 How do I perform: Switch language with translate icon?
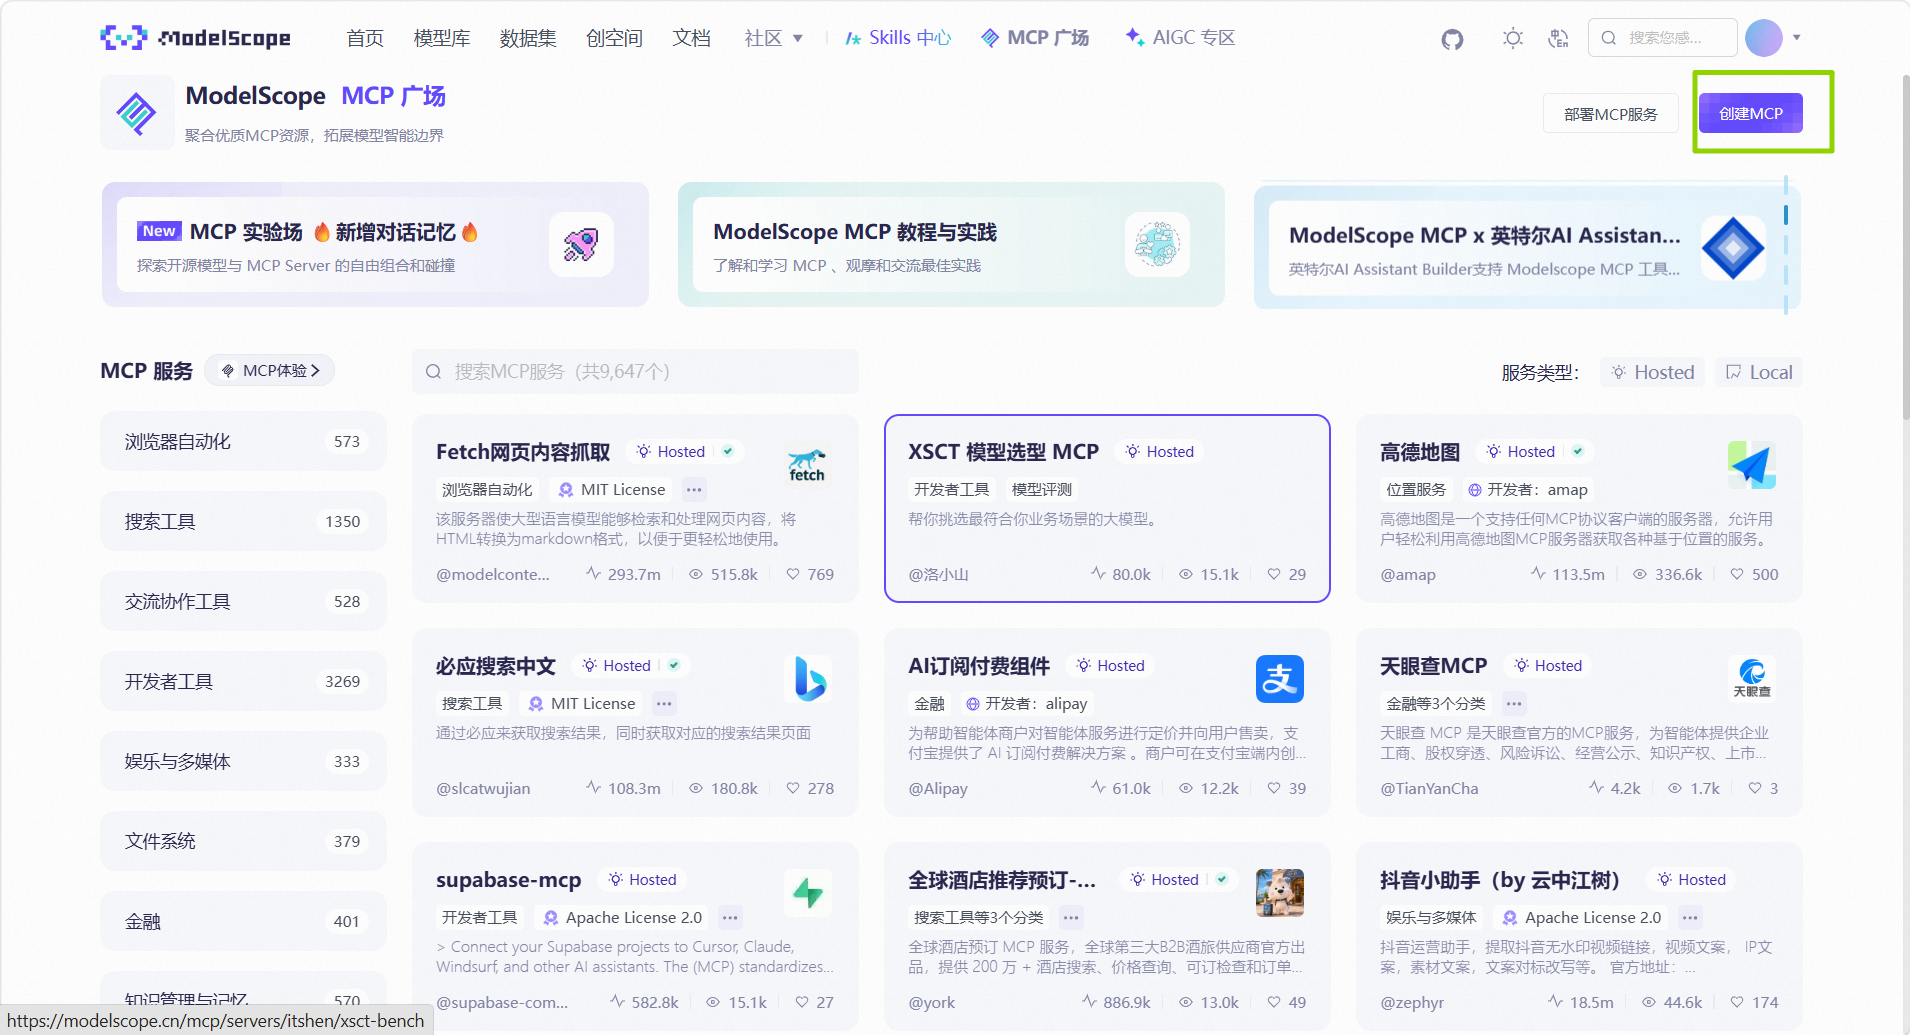(1558, 38)
